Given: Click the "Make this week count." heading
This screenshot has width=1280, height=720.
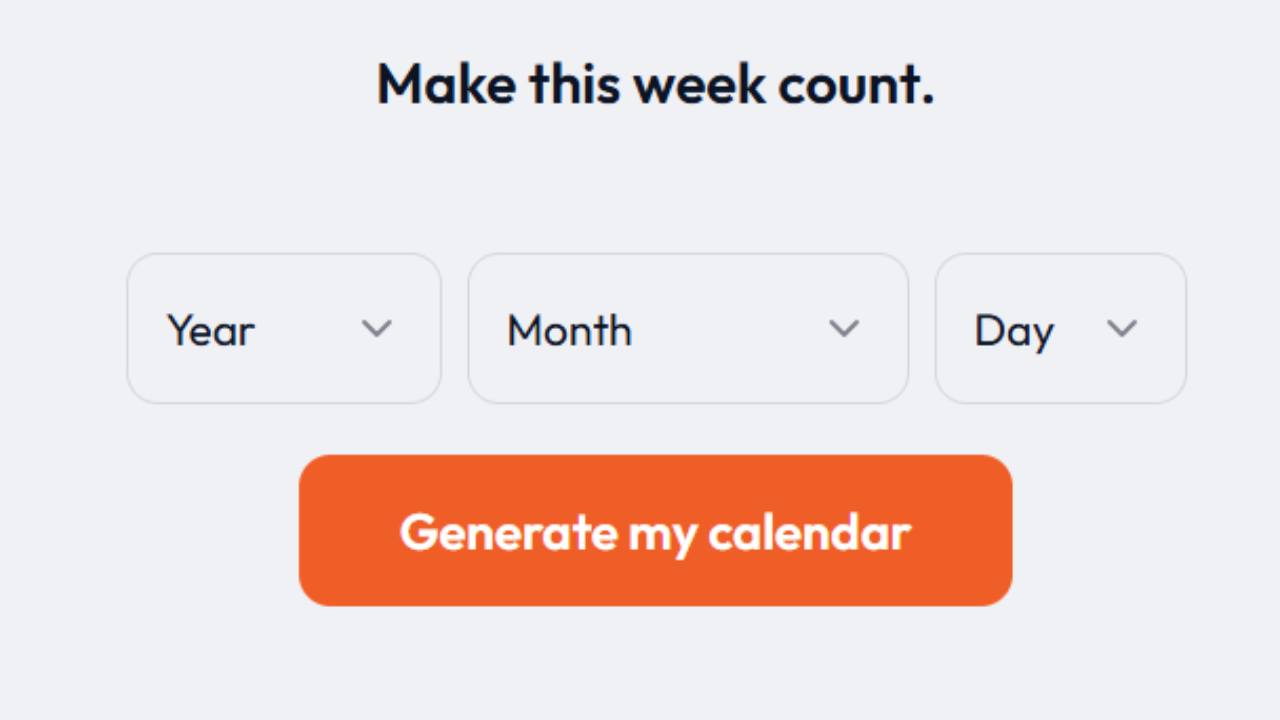Looking at the screenshot, I should [x=655, y=84].
